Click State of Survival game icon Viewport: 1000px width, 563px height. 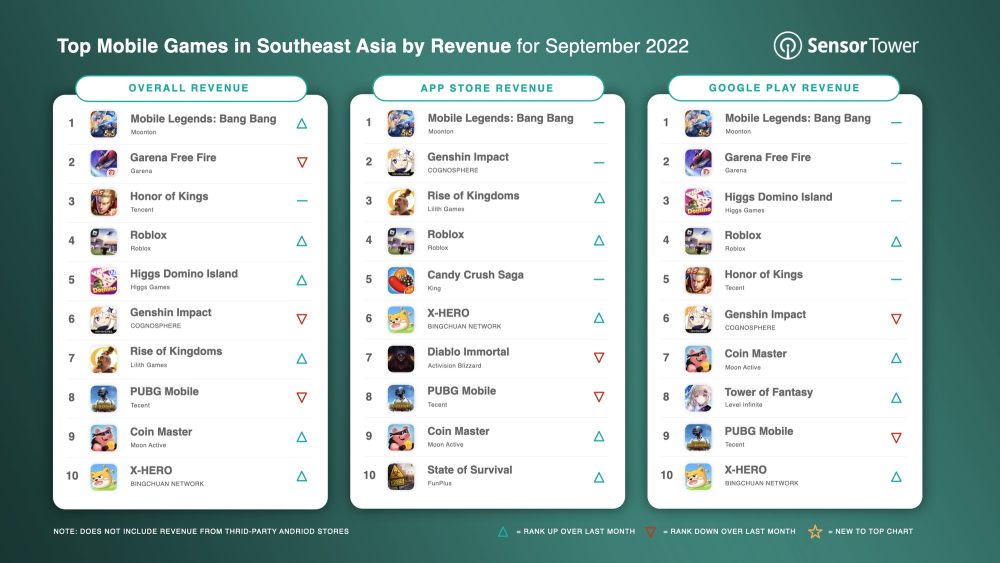[x=401, y=476]
